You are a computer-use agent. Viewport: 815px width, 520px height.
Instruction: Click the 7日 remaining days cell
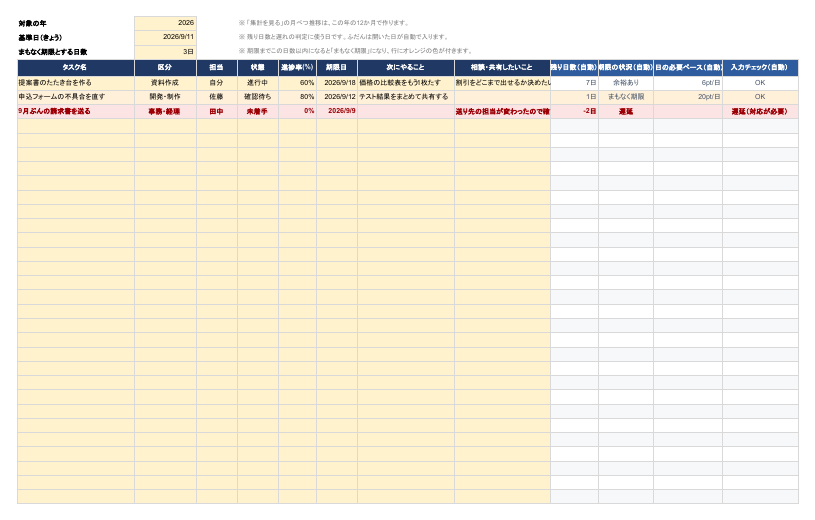[x=574, y=83]
